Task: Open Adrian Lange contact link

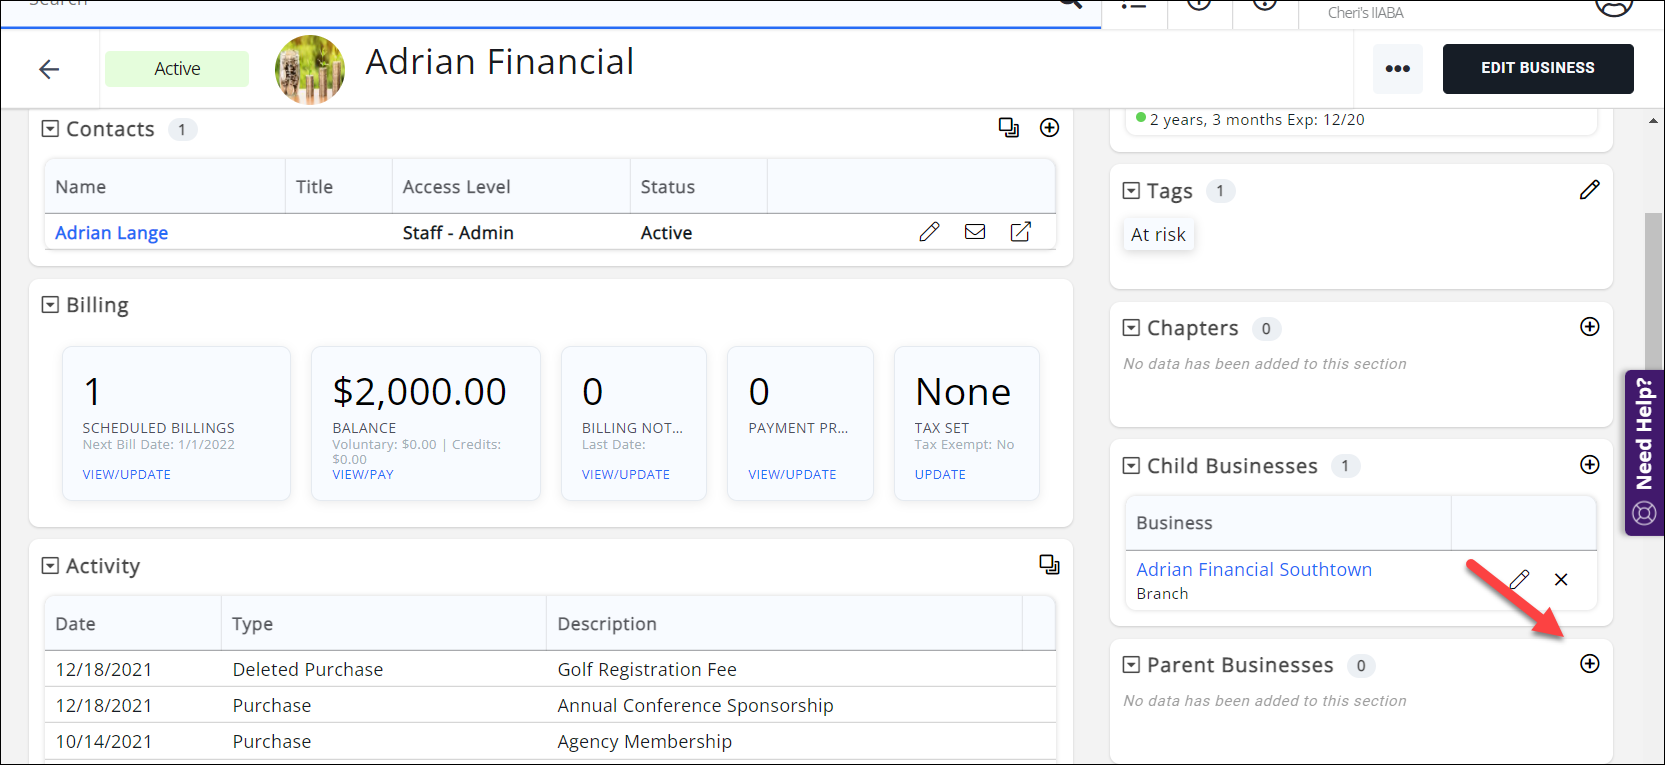Action: tap(111, 233)
